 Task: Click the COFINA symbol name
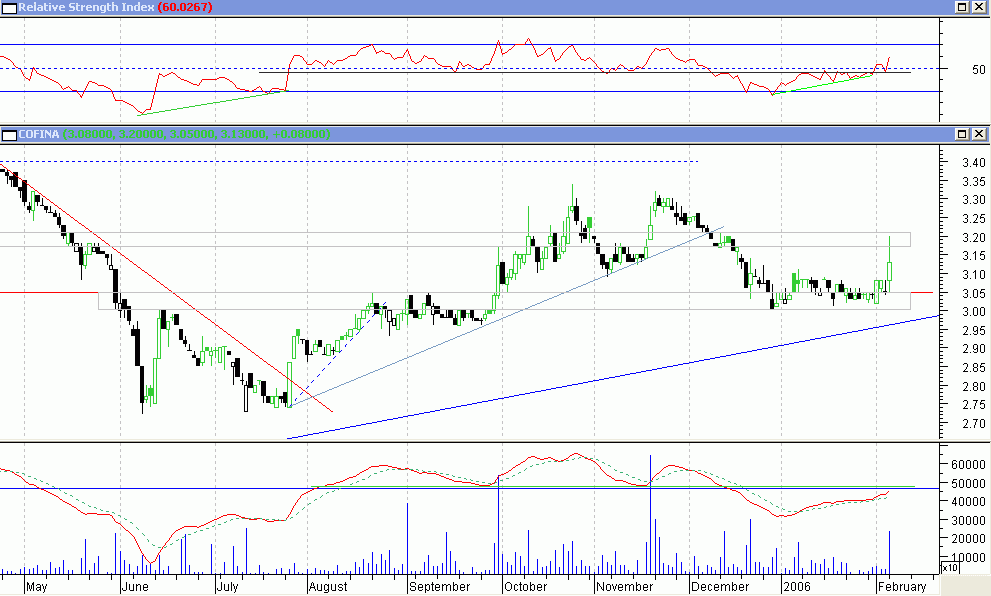[39, 134]
